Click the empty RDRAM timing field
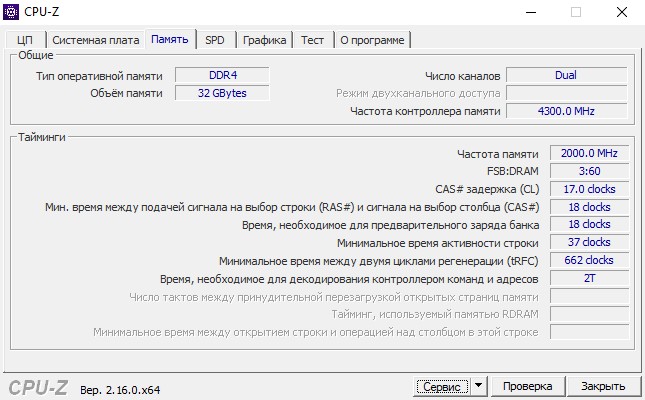Viewport: 645px width, 400px height. (x=589, y=314)
